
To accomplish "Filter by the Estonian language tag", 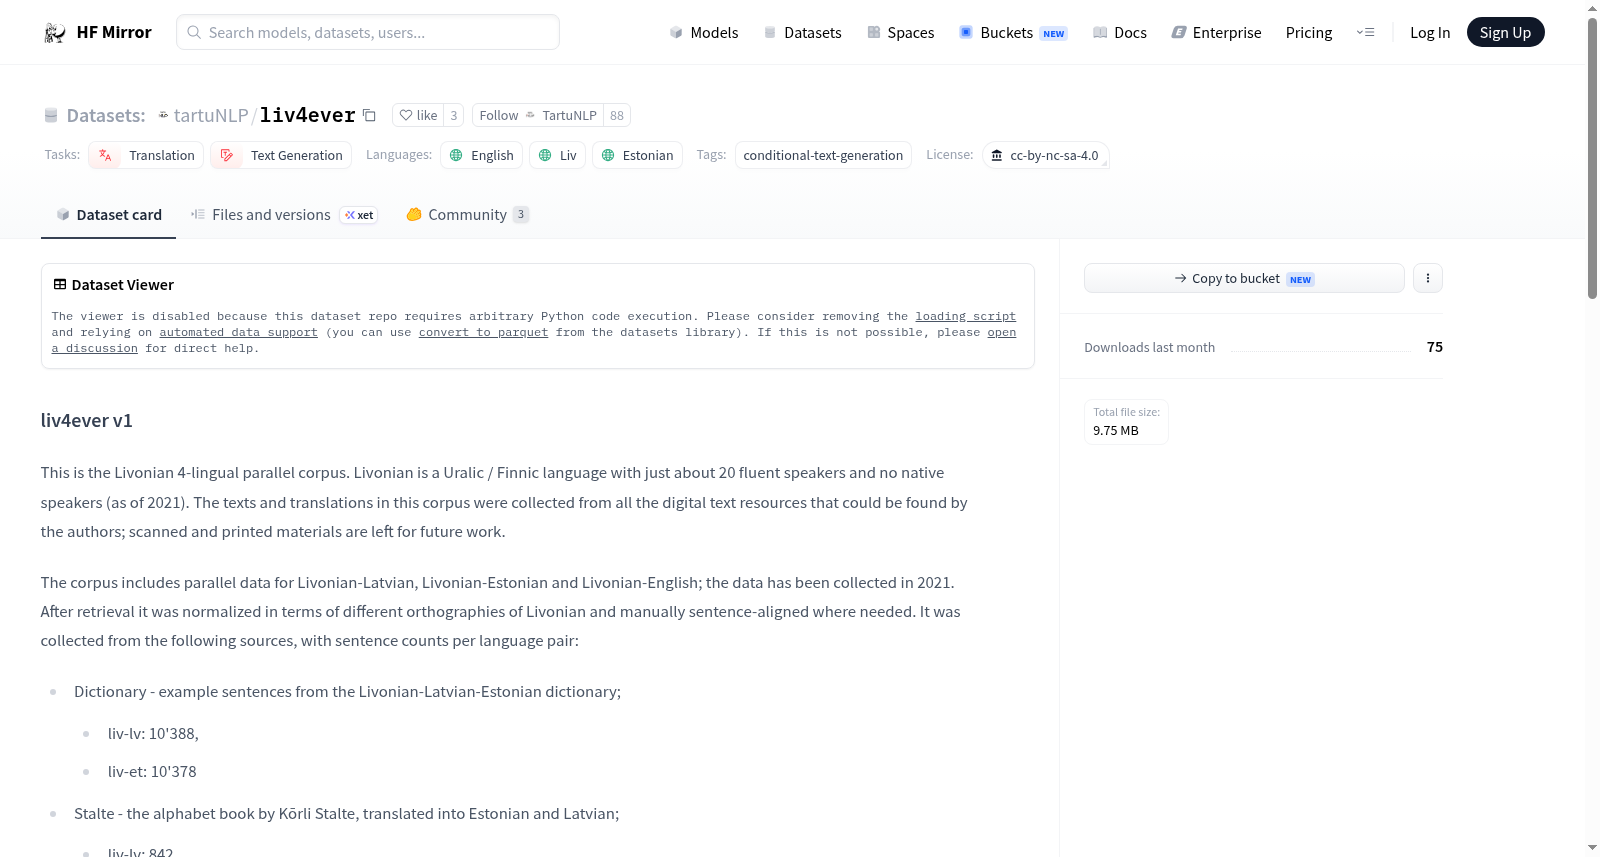I will point(637,155).
